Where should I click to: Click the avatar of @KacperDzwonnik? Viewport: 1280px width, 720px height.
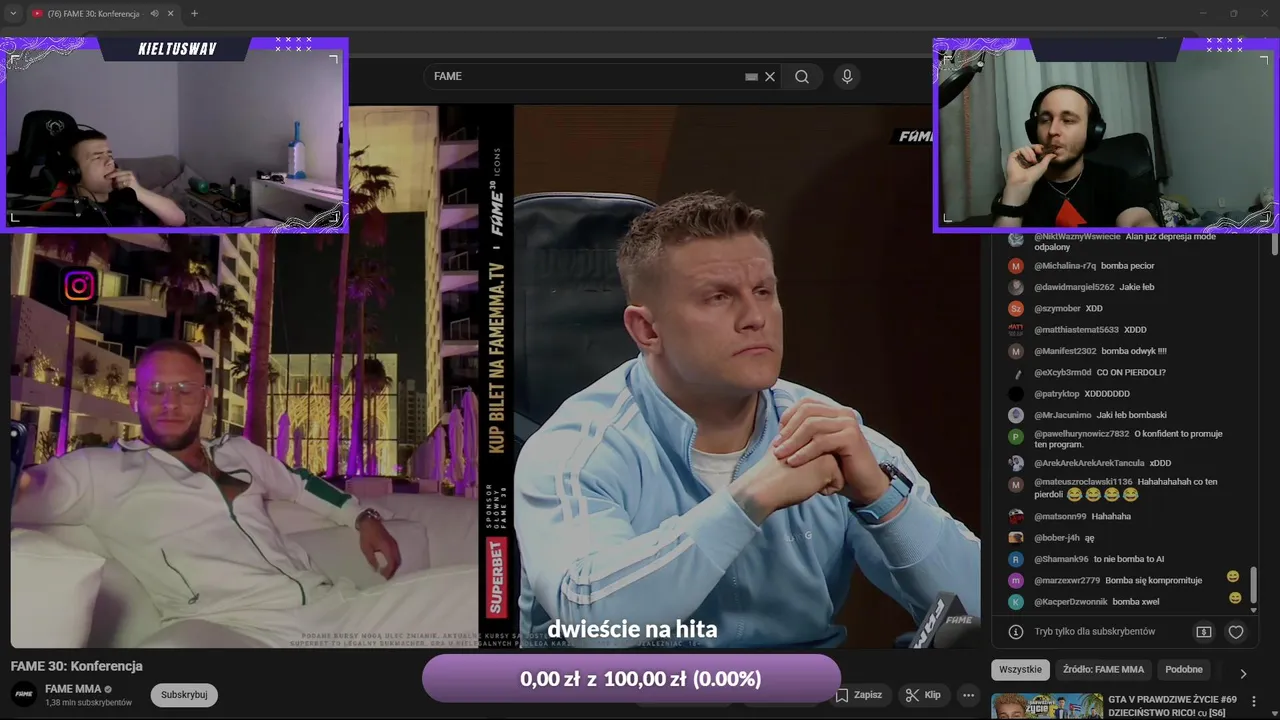[x=1016, y=602]
